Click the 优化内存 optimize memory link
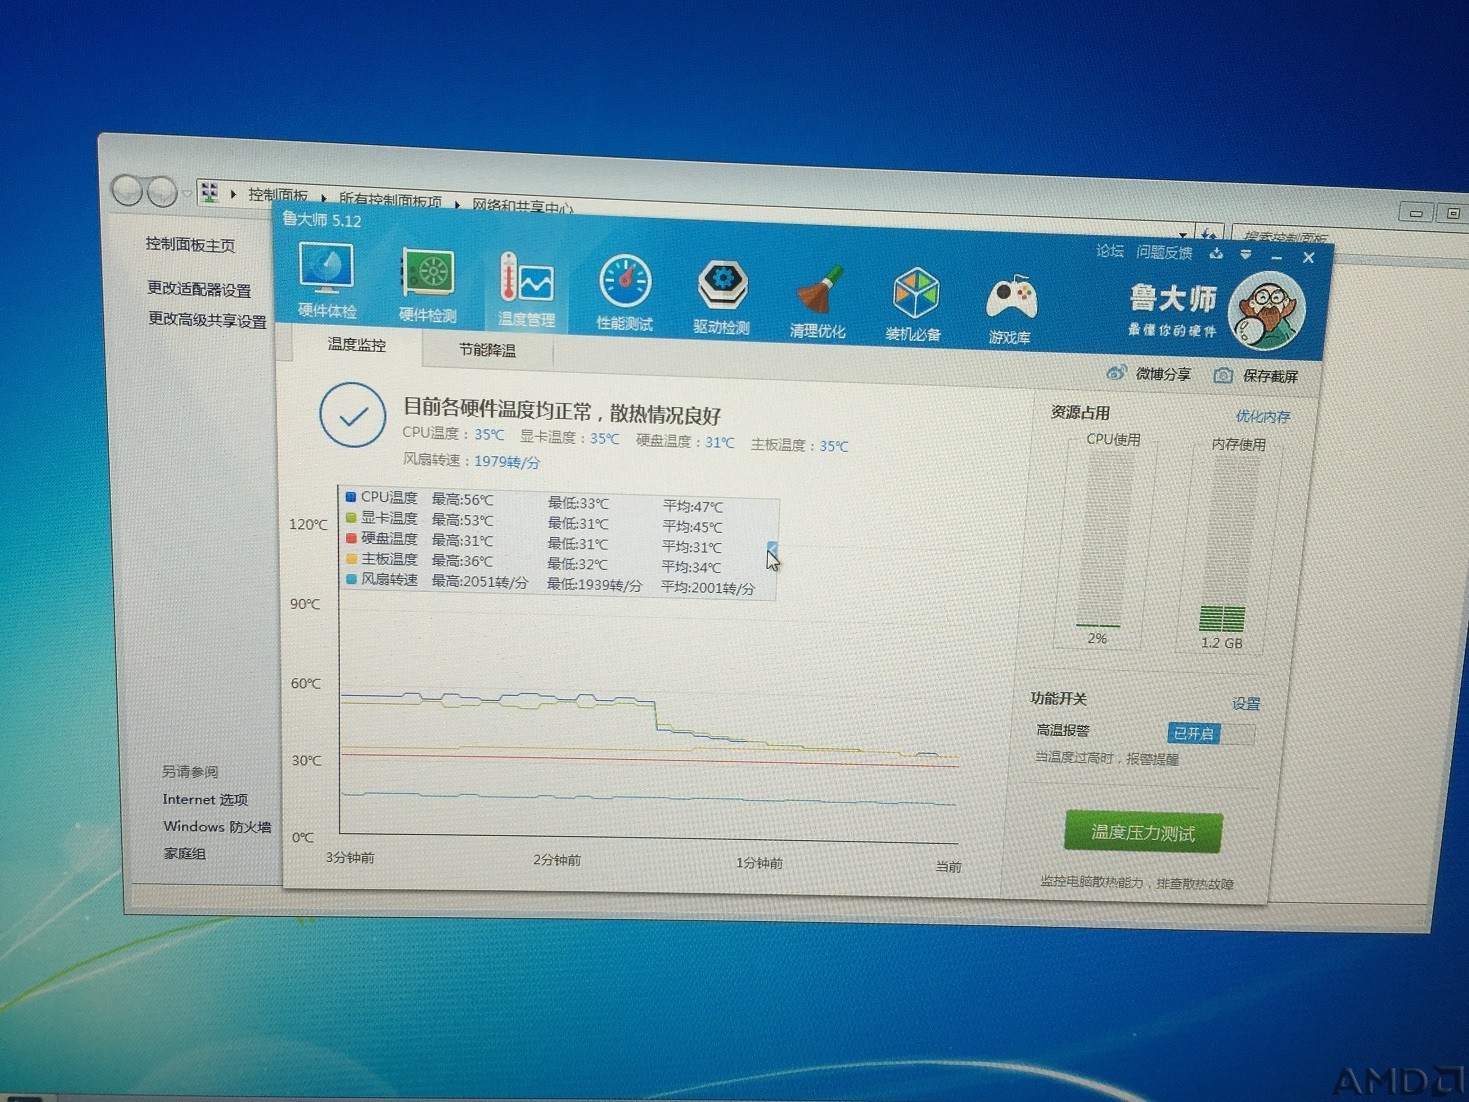The image size is (1469, 1102). 1262,416
